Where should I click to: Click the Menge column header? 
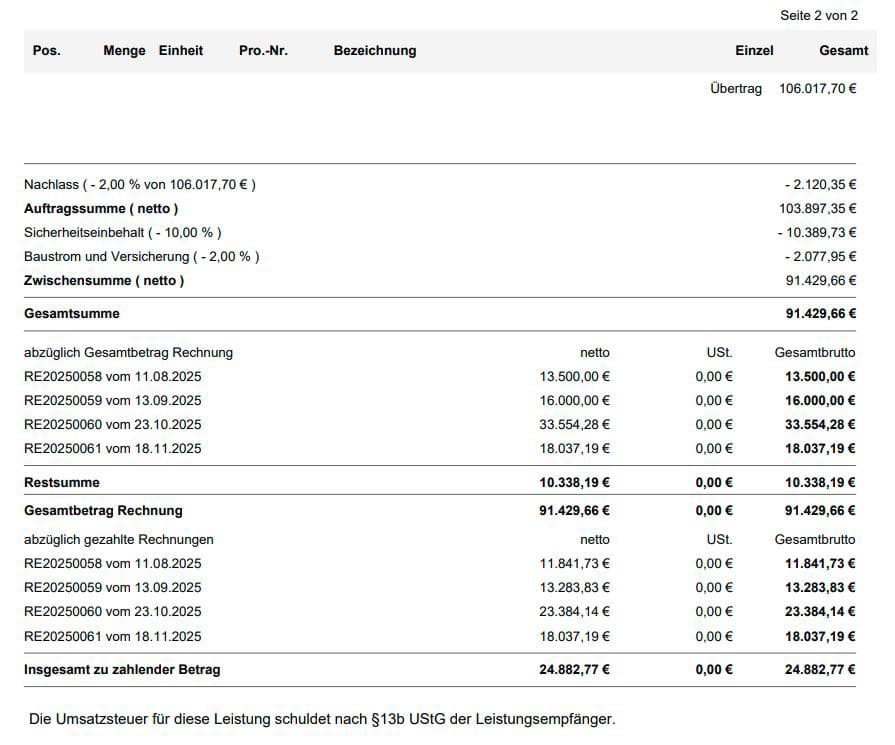(x=124, y=51)
